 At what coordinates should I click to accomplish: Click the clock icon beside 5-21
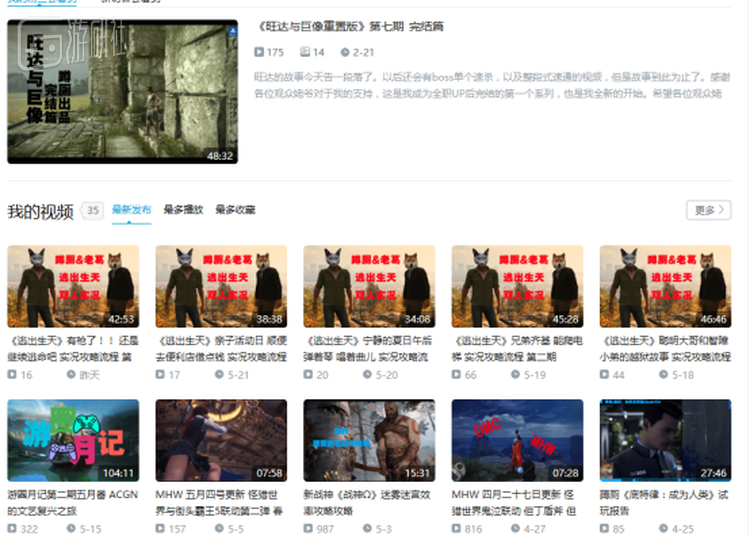219,374
